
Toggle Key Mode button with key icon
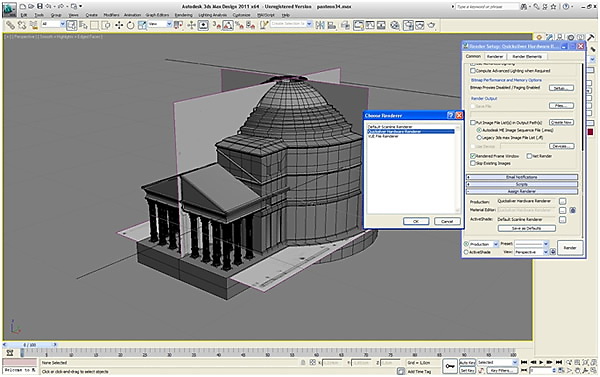[x=450, y=366]
